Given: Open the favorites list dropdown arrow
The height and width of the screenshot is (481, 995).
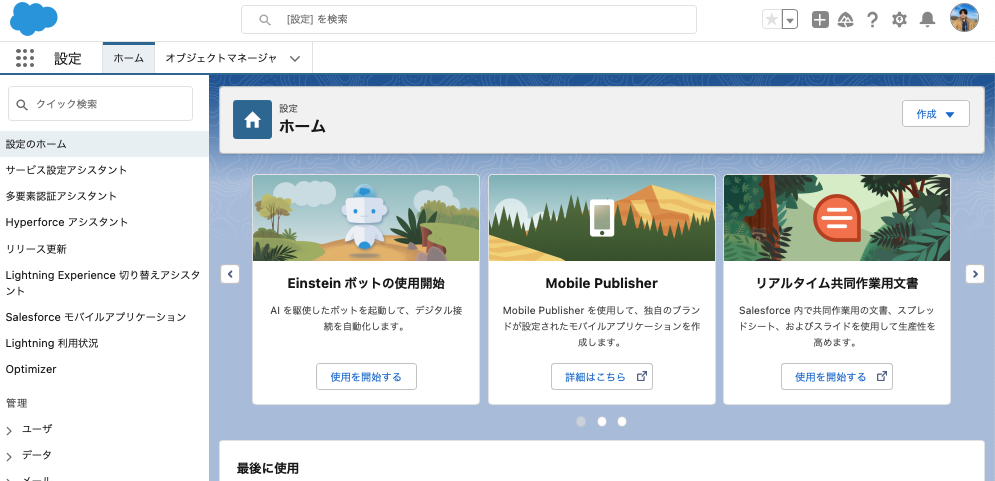Looking at the screenshot, I should [790, 20].
